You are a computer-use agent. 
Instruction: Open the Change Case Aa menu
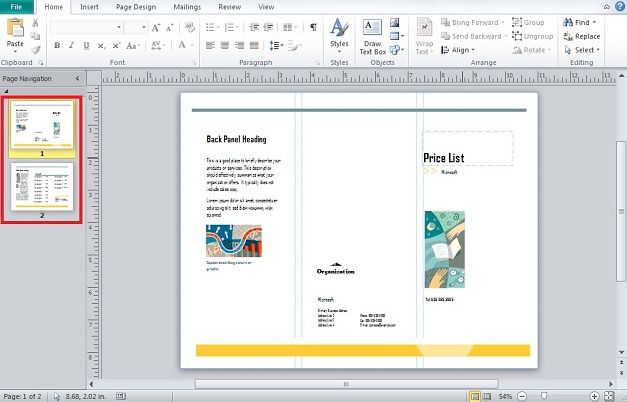point(132,46)
